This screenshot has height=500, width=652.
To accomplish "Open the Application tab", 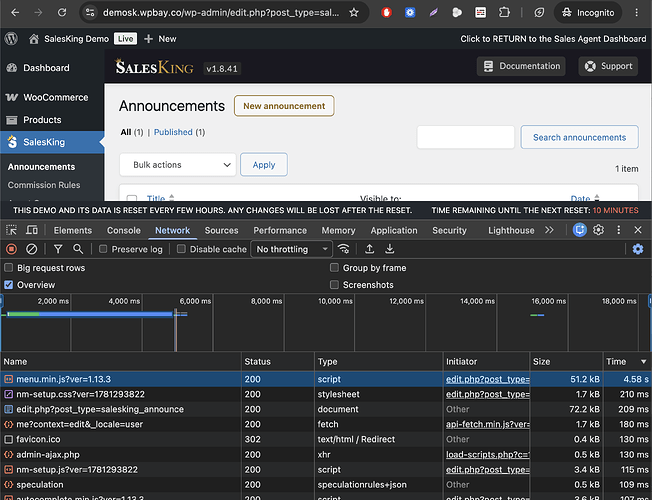I will (x=394, y=230).
